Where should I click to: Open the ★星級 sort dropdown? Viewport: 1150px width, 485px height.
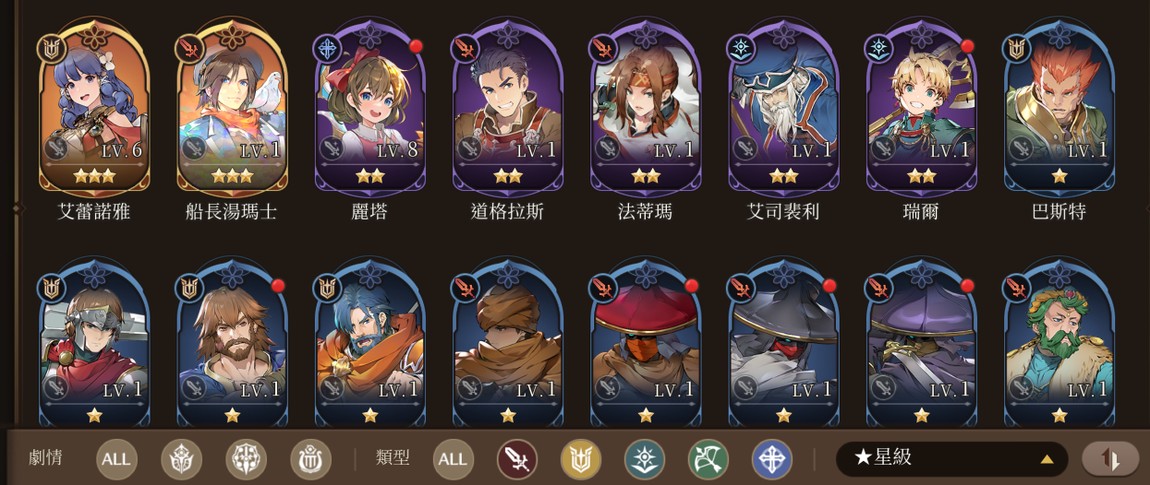pos(952,459)
